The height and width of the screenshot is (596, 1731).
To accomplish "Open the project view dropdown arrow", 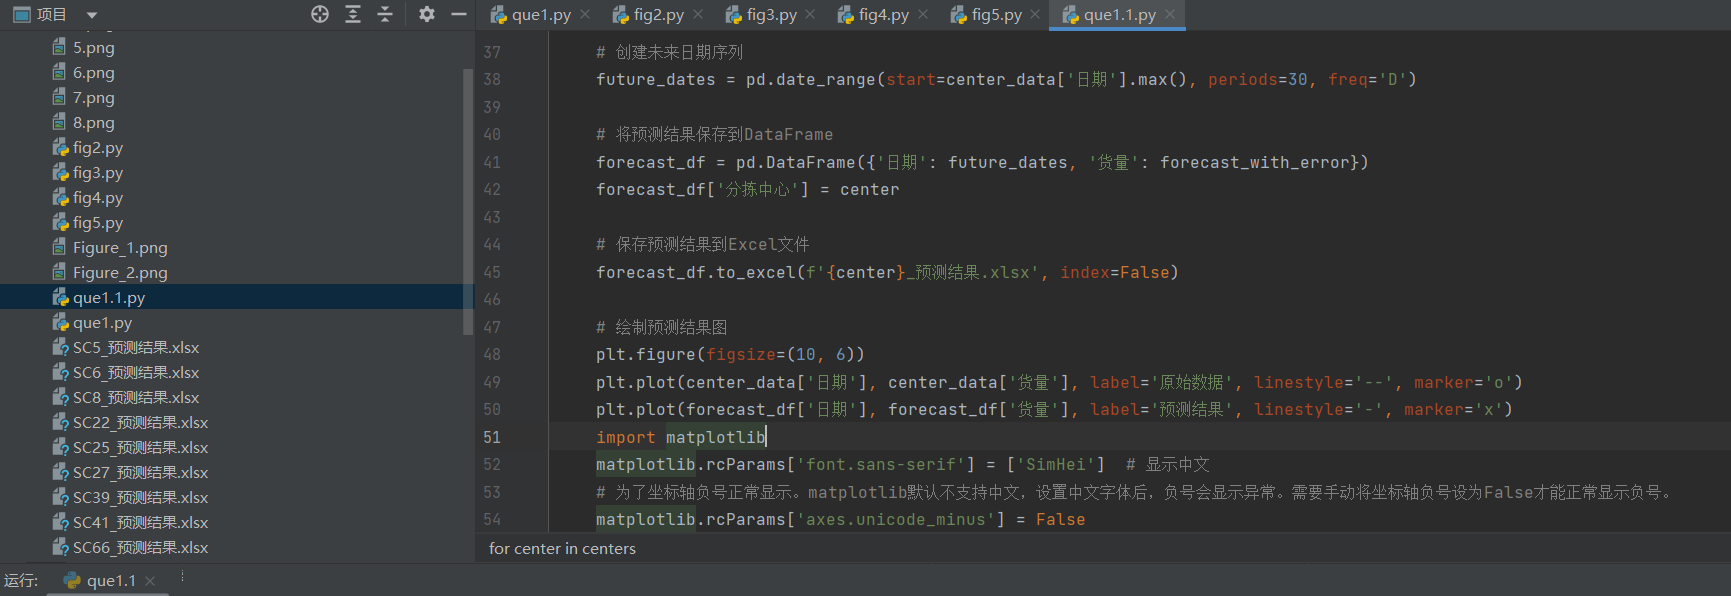I will (x=92, y=15).
